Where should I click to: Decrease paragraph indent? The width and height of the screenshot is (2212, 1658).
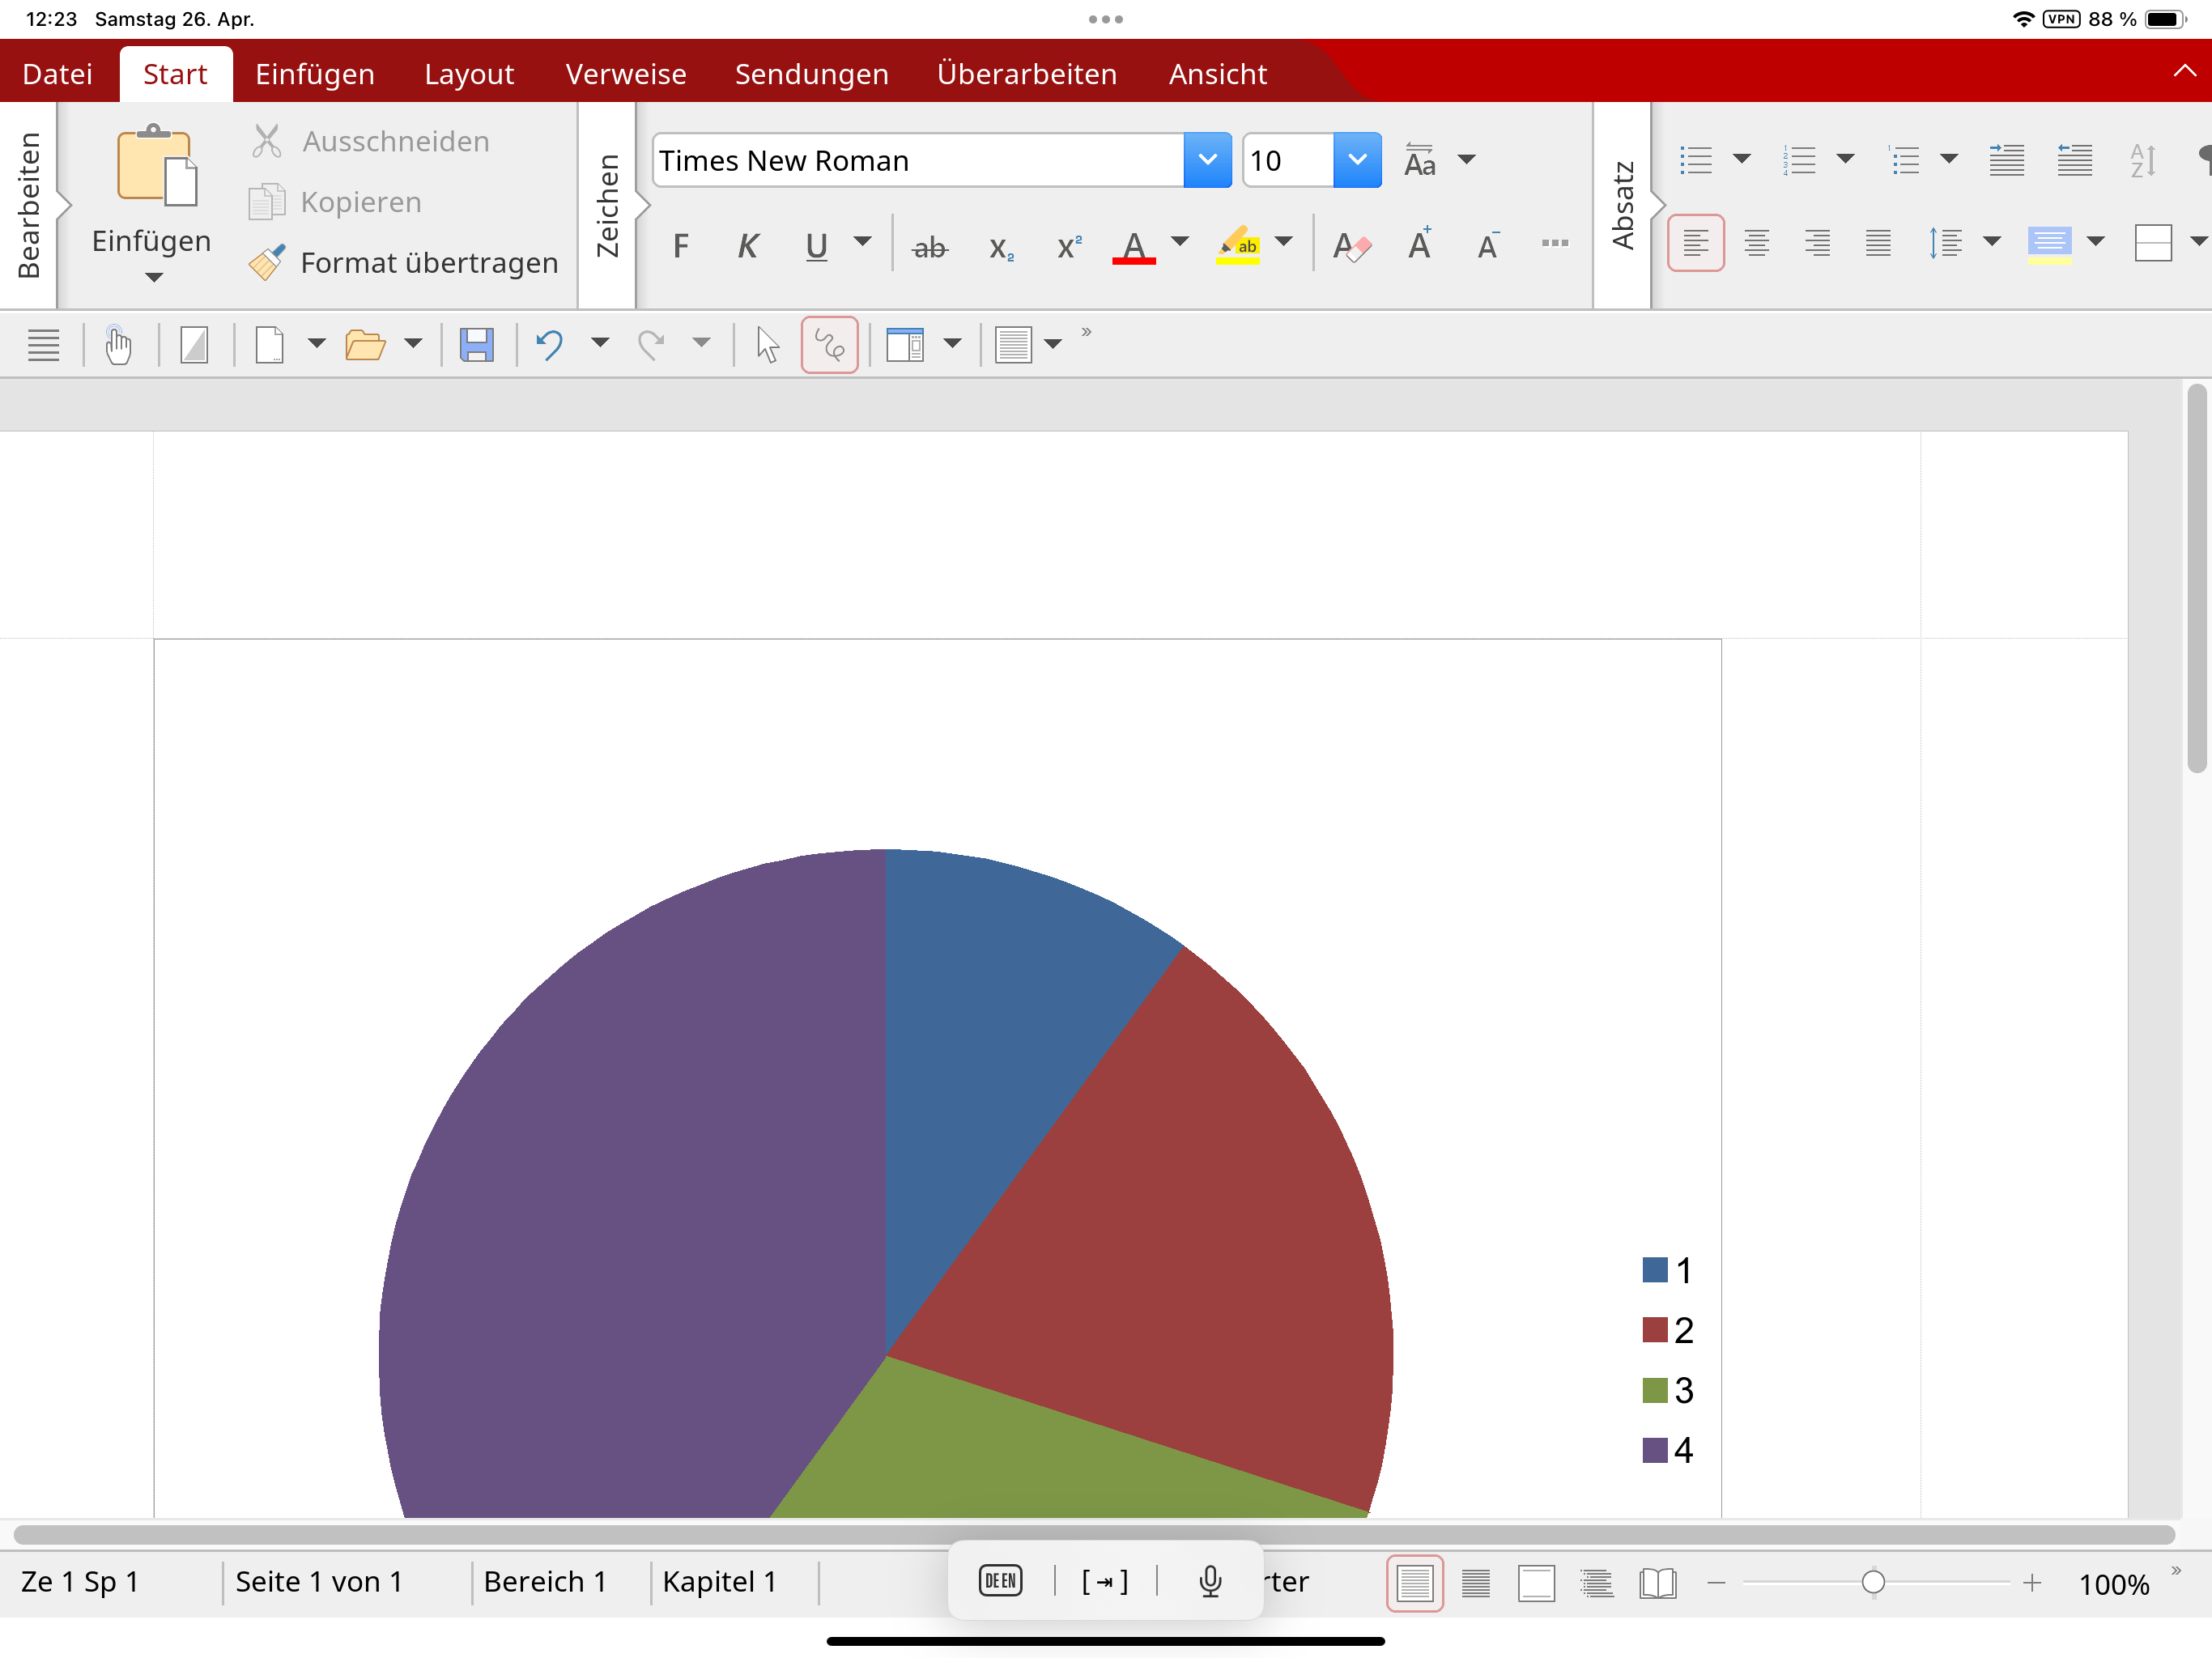(2074, 160)
